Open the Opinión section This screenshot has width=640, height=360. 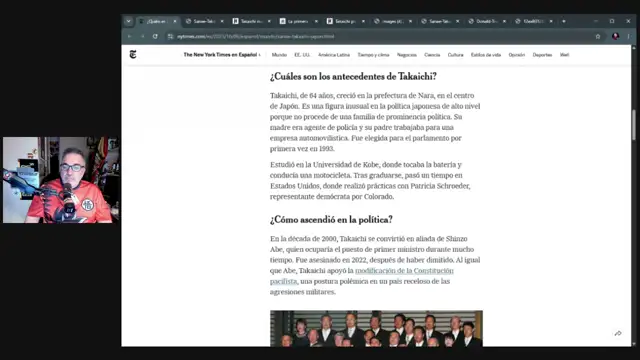(x=517, y=55)
